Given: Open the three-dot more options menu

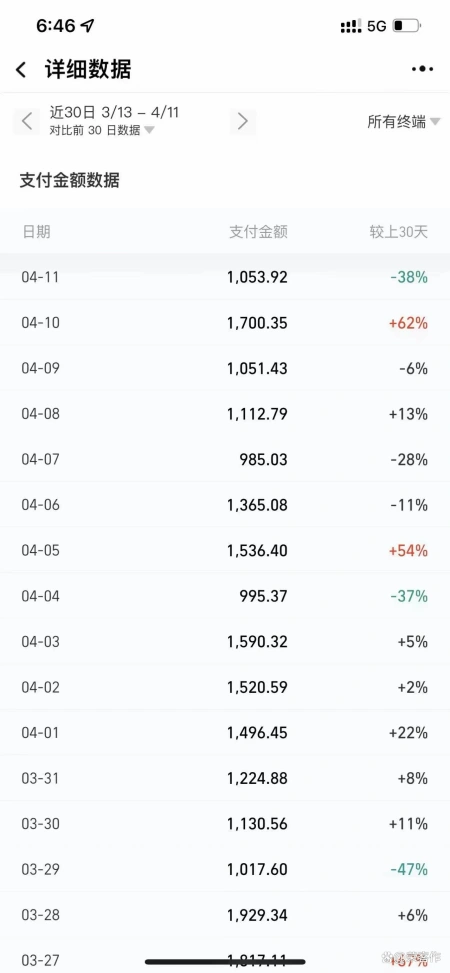Looking at the screenshot, I should (423, 69).
